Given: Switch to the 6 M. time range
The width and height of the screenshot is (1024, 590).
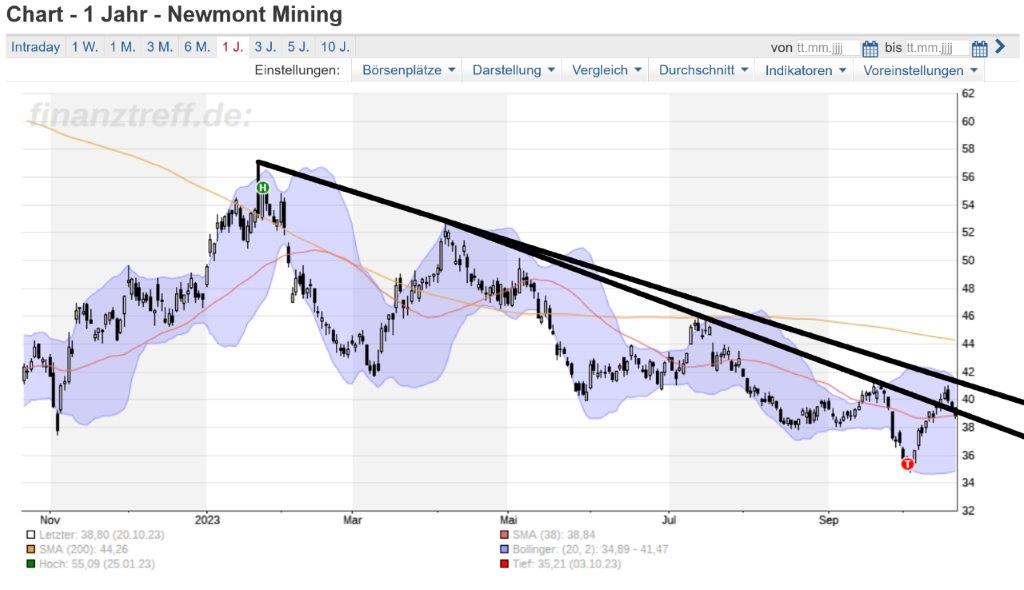Looking at the screenshot, I should tap(197, 47).
